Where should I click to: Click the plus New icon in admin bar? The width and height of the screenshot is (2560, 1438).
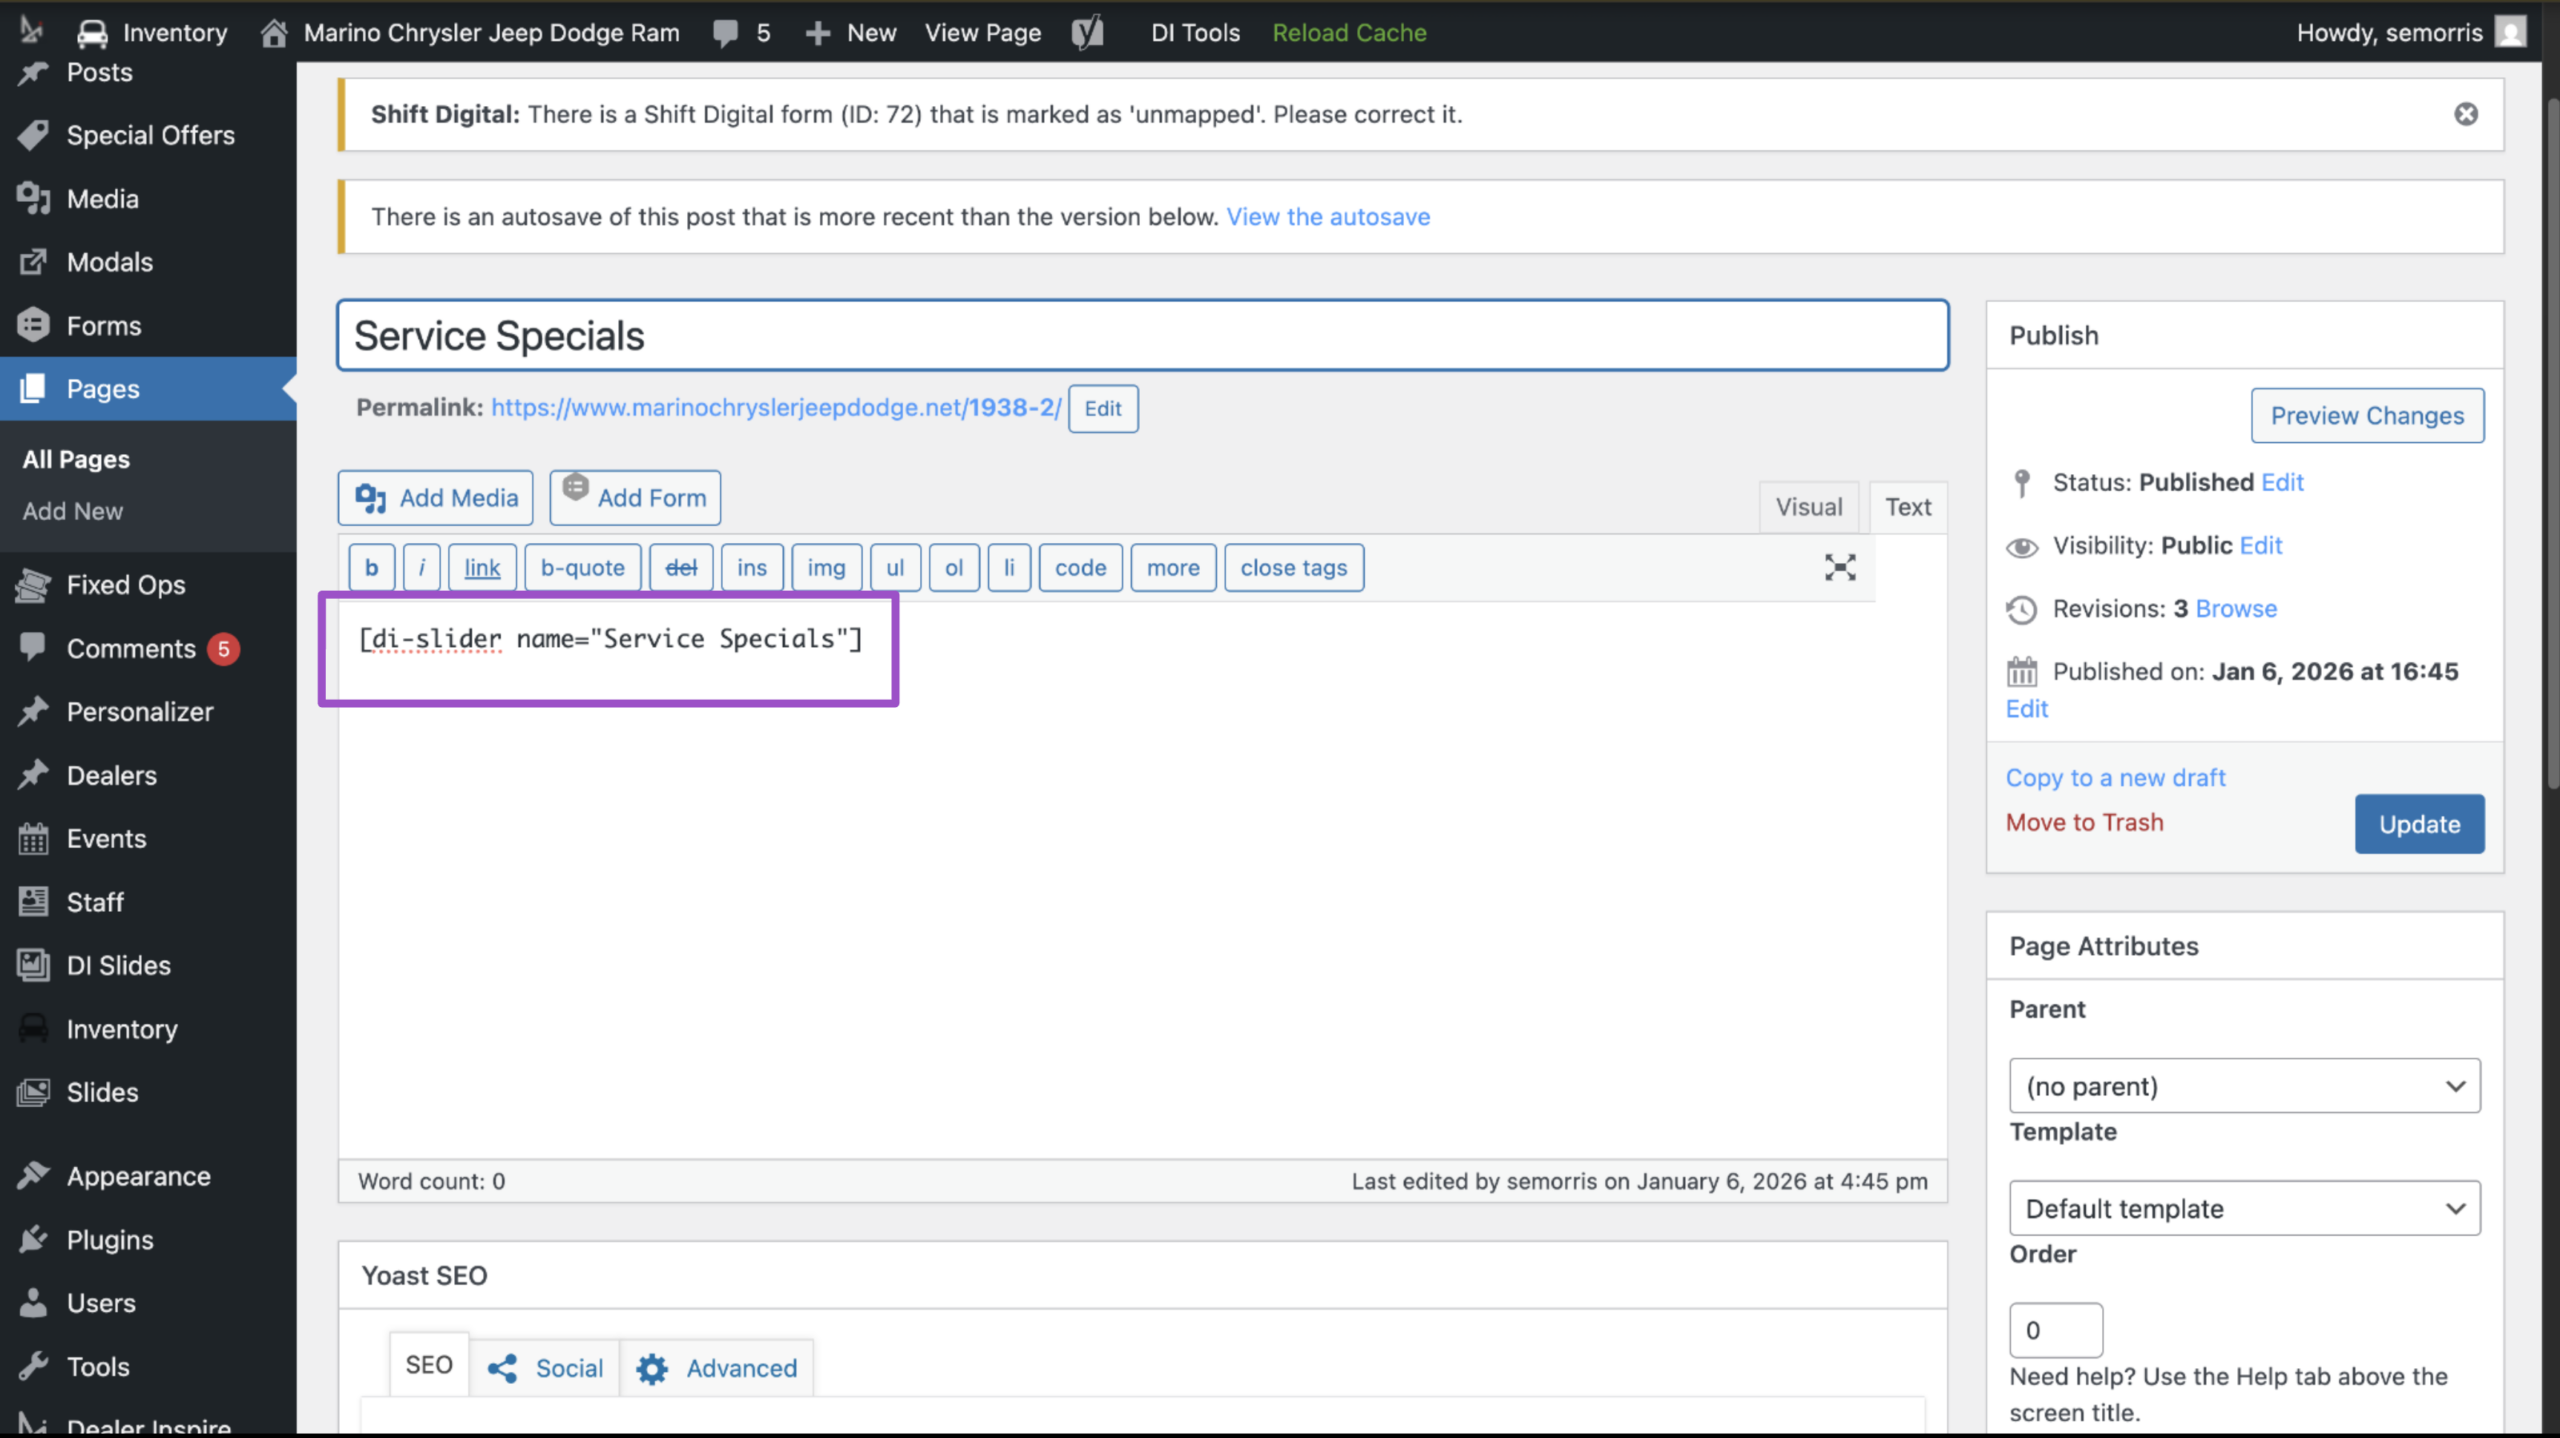click(818, 33)
